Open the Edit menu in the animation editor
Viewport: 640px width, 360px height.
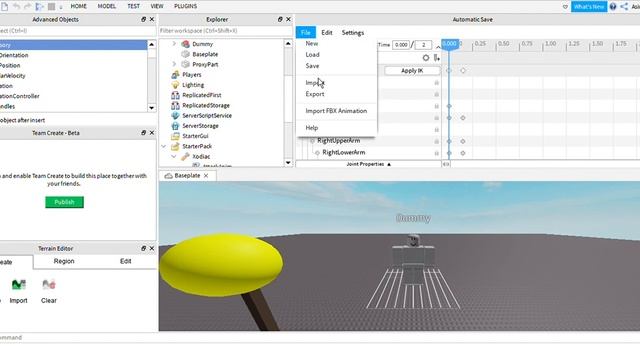327,33
